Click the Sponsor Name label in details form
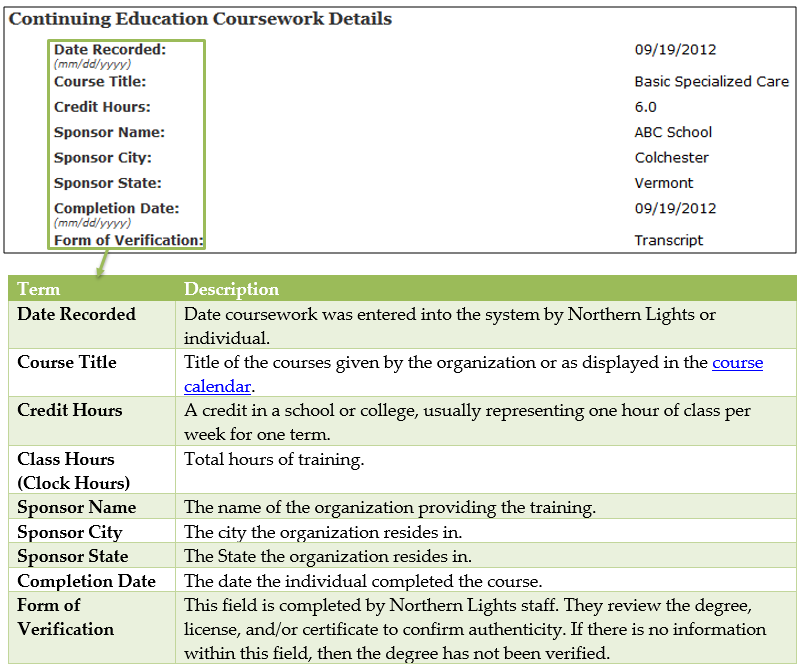 coord(109,132)
